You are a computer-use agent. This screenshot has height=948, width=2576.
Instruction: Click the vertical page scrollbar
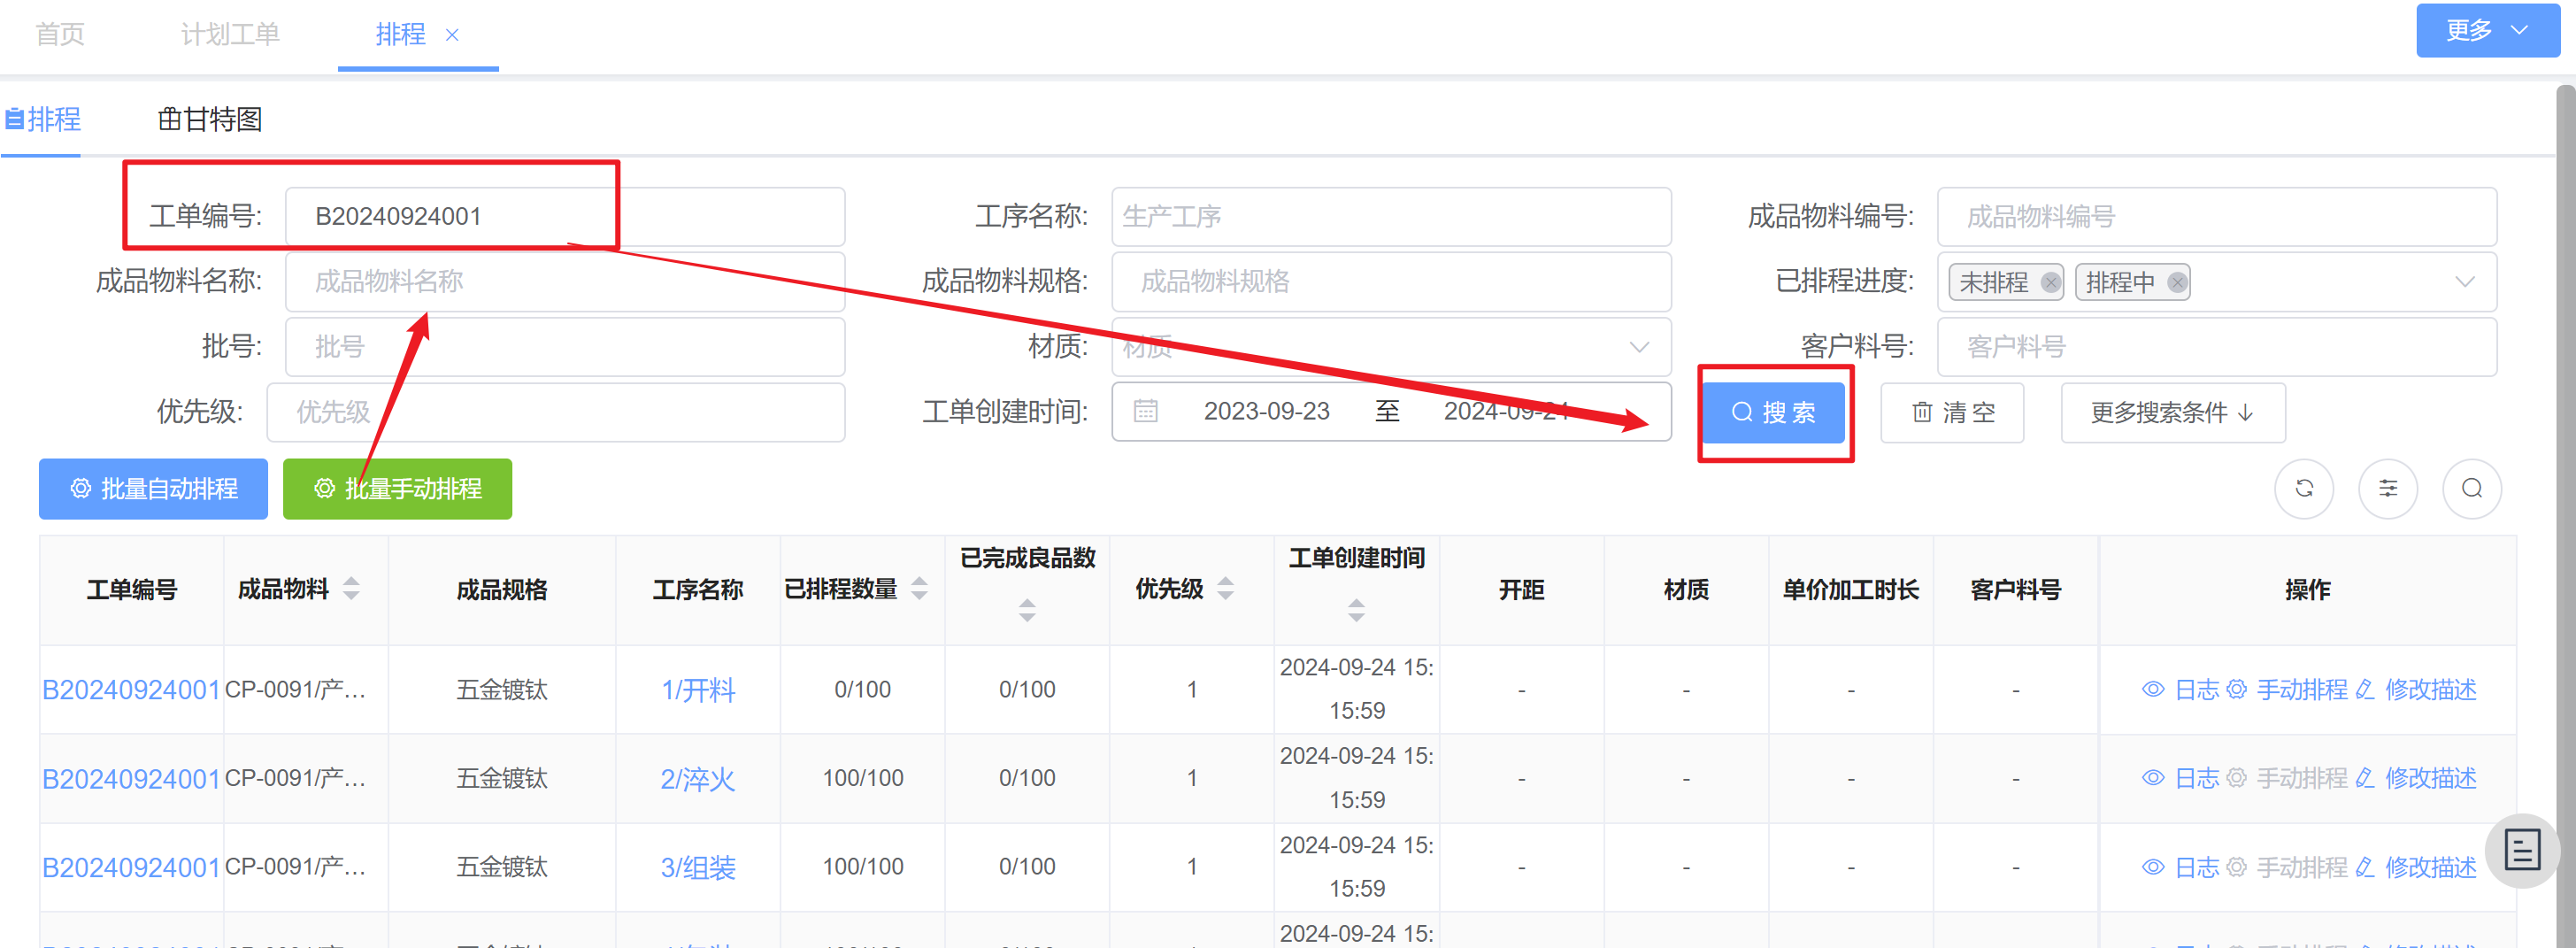[x=2566, y=515]
